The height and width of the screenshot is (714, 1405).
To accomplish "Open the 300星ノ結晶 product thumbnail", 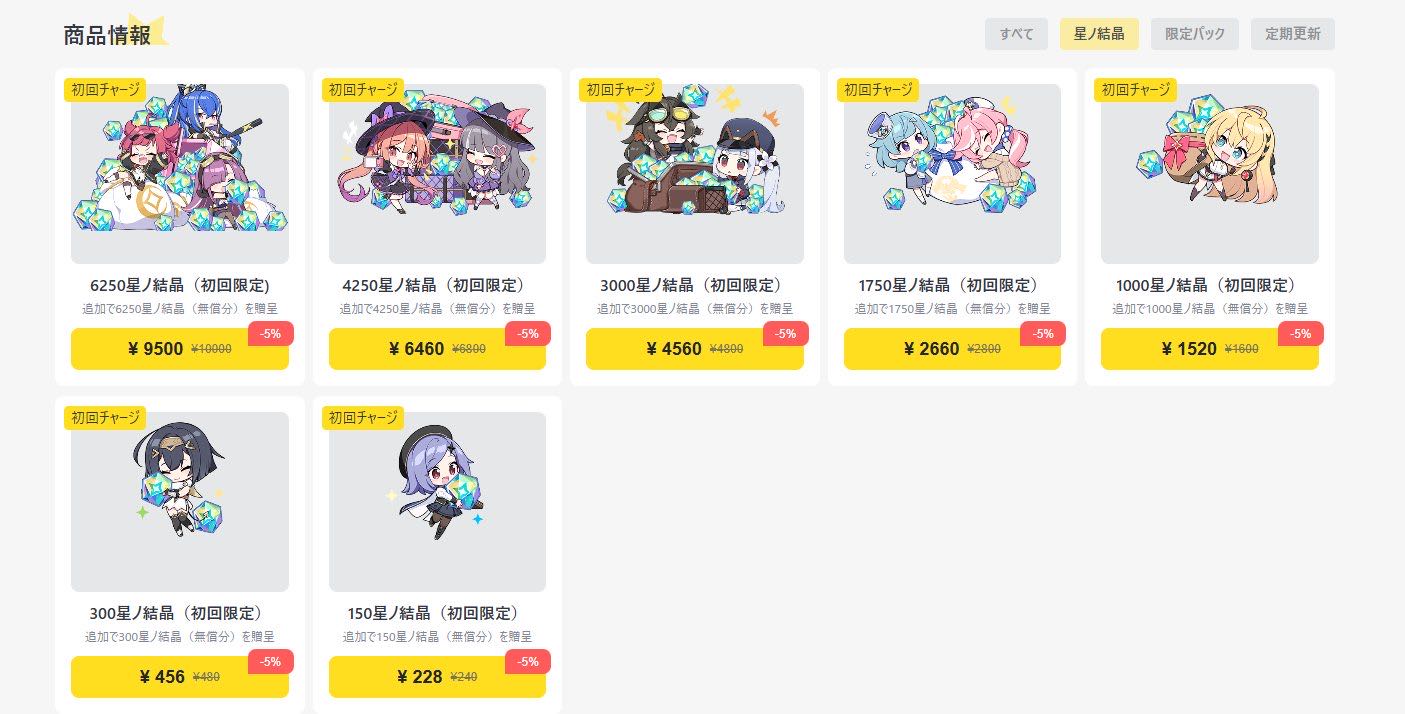I will coord(180,502).
